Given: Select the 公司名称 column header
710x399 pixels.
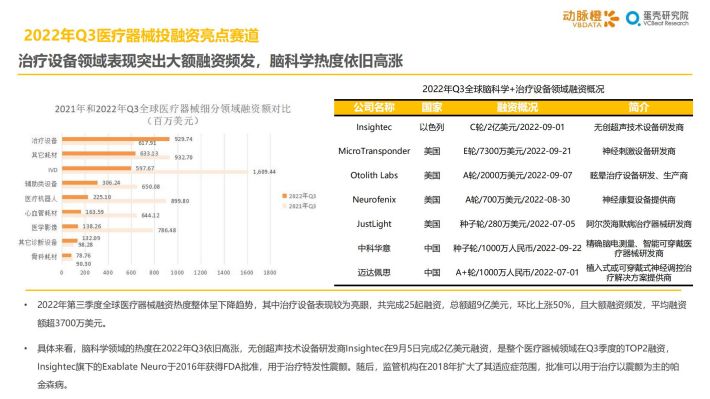Looking at the screenshot, I should pyautogui.click(x=374, y=107).
